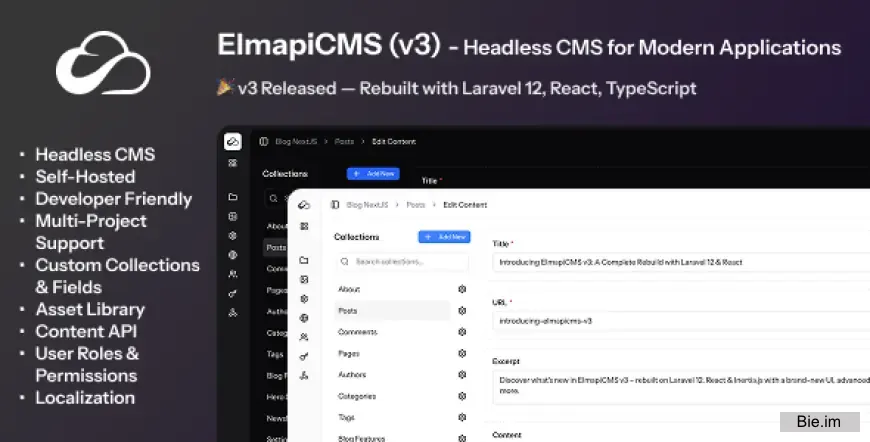Open settings gear for Categories collection

pyautogui.click(x=462, y=396)
